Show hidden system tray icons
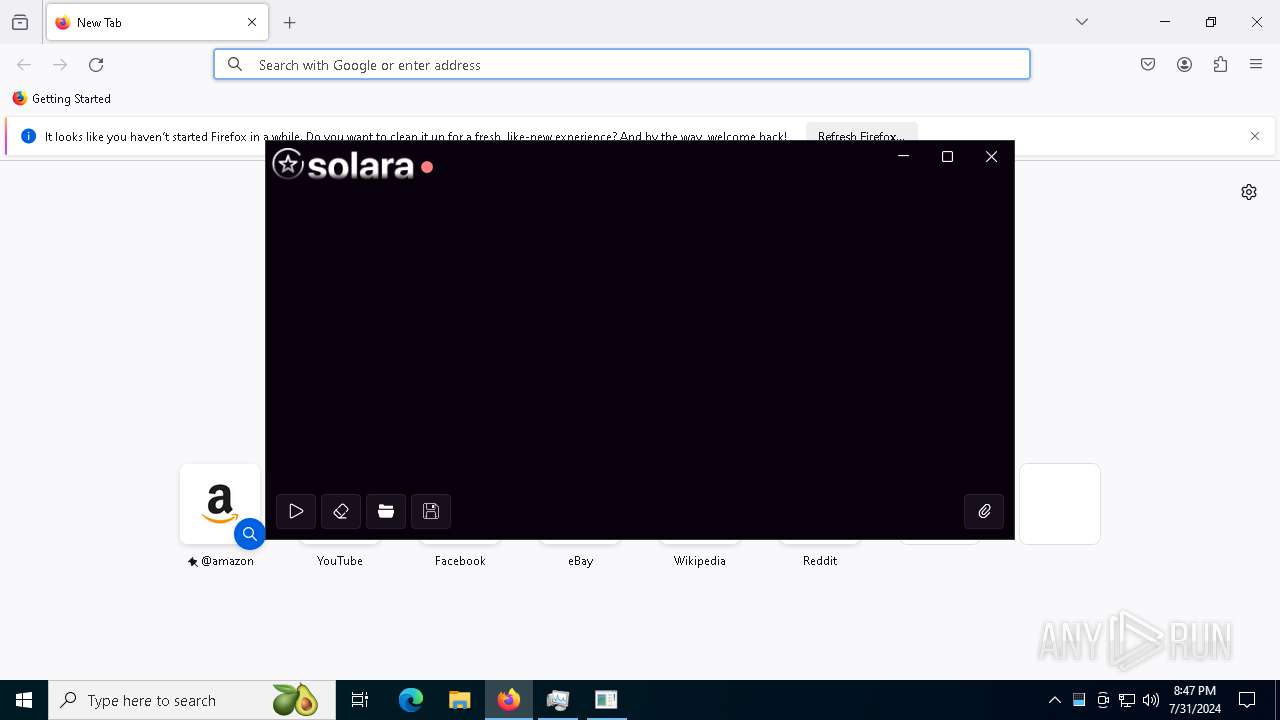The width and height of the screenshot is (1280, 720). [x=1054, y=700]
